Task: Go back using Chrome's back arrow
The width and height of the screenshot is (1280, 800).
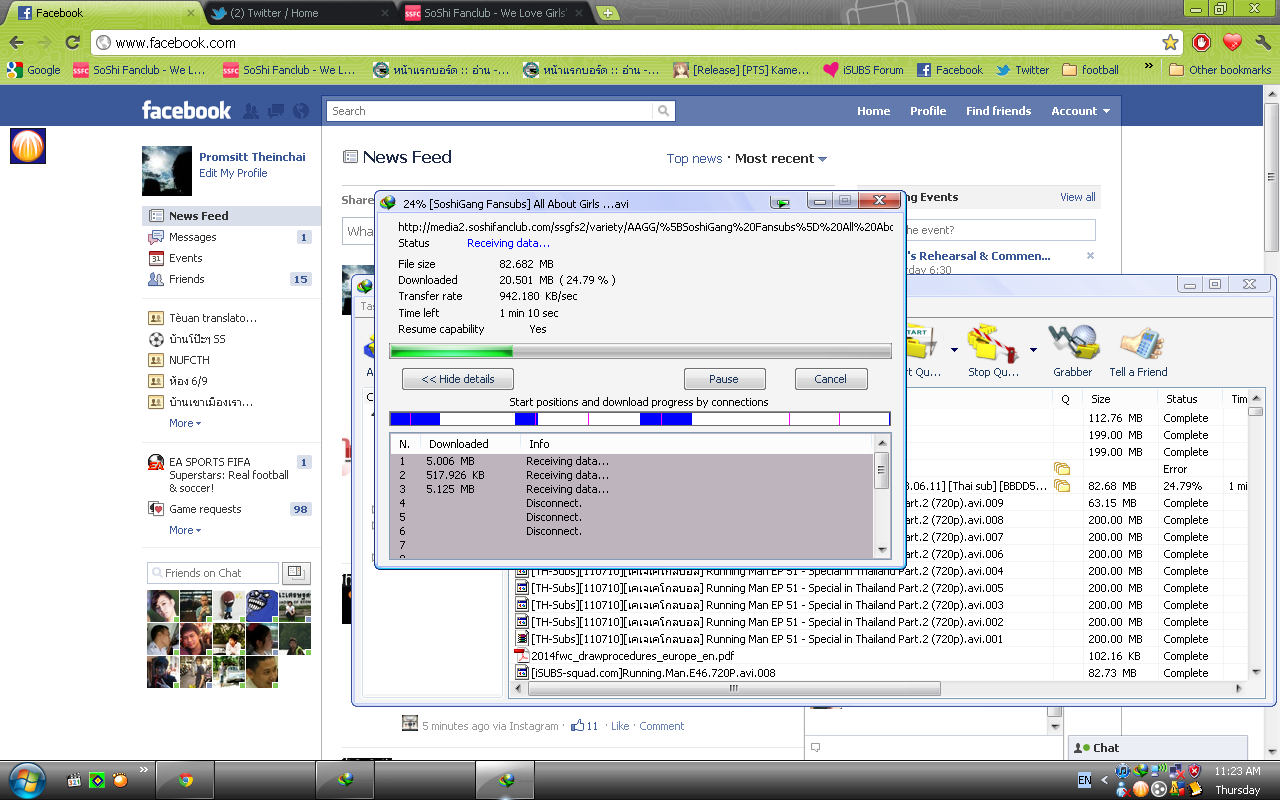Action: point(17,43)
